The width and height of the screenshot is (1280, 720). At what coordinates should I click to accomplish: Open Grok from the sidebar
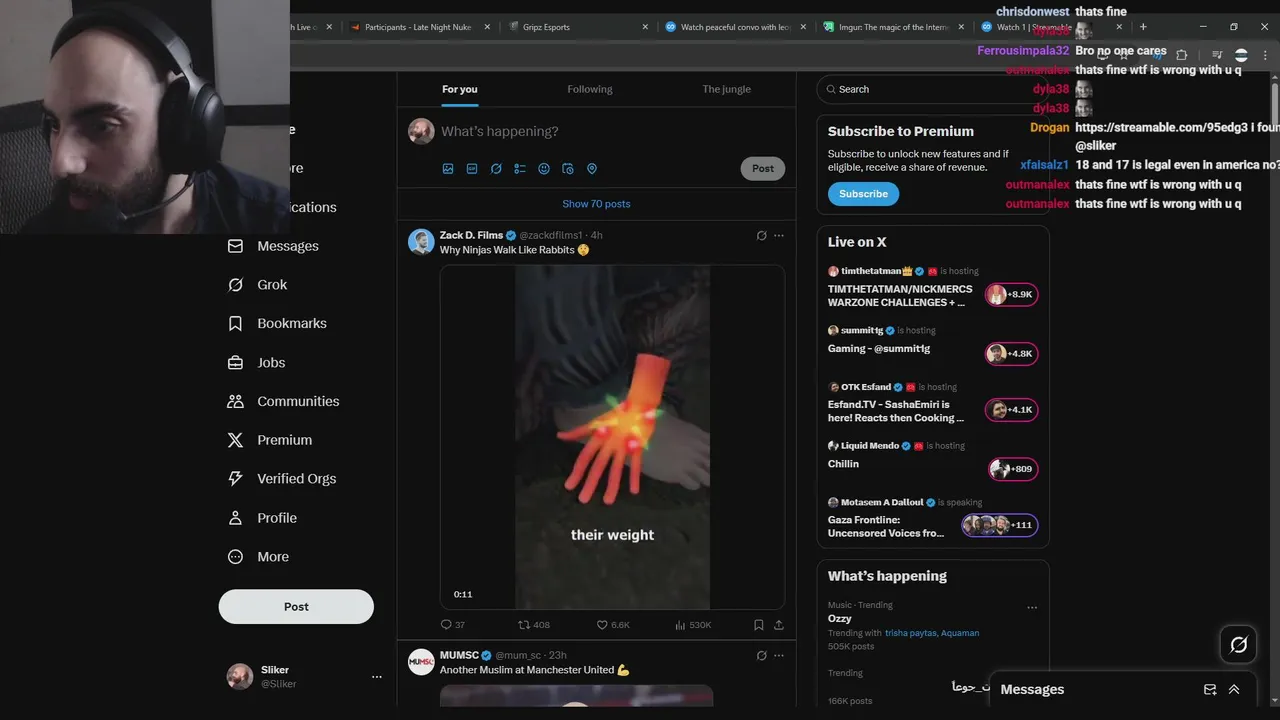[x=257, y=285]
